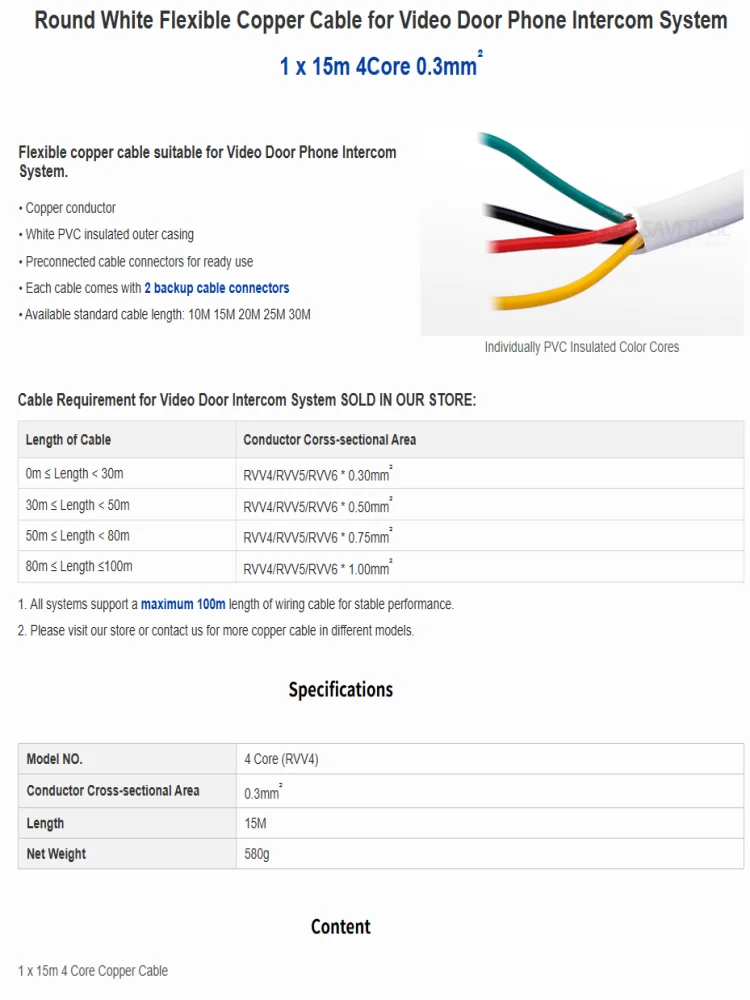Click the 'maximum 100m' highlighted text

(x=183, y=604)
